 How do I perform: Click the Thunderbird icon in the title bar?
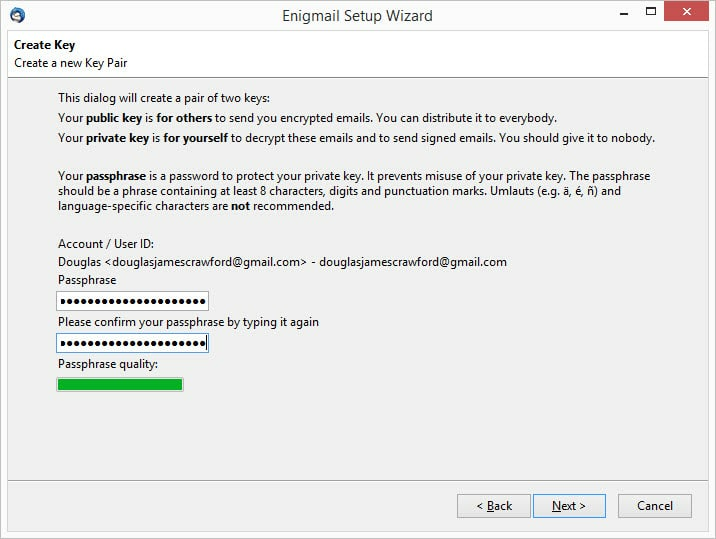pyautogui.click(x=17, y=16)
